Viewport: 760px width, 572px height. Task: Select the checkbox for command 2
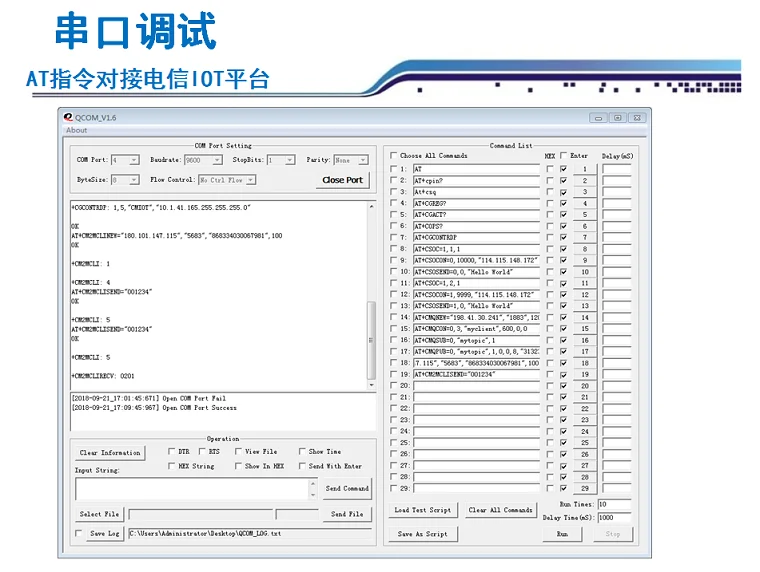tap(394, 180)
